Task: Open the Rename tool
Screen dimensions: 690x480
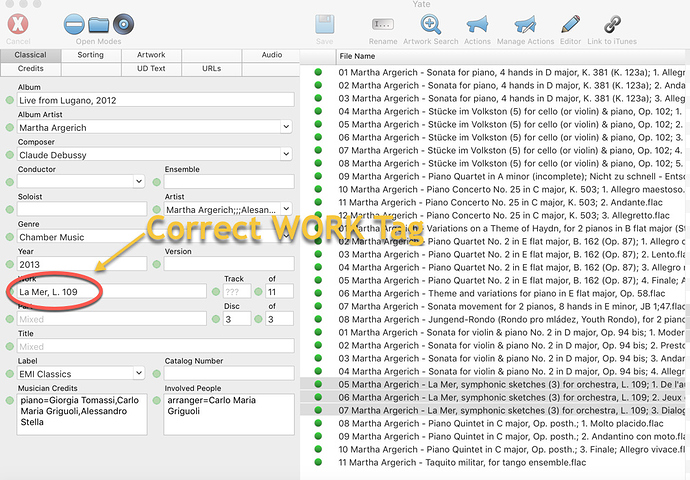Action: pos(383,24)
